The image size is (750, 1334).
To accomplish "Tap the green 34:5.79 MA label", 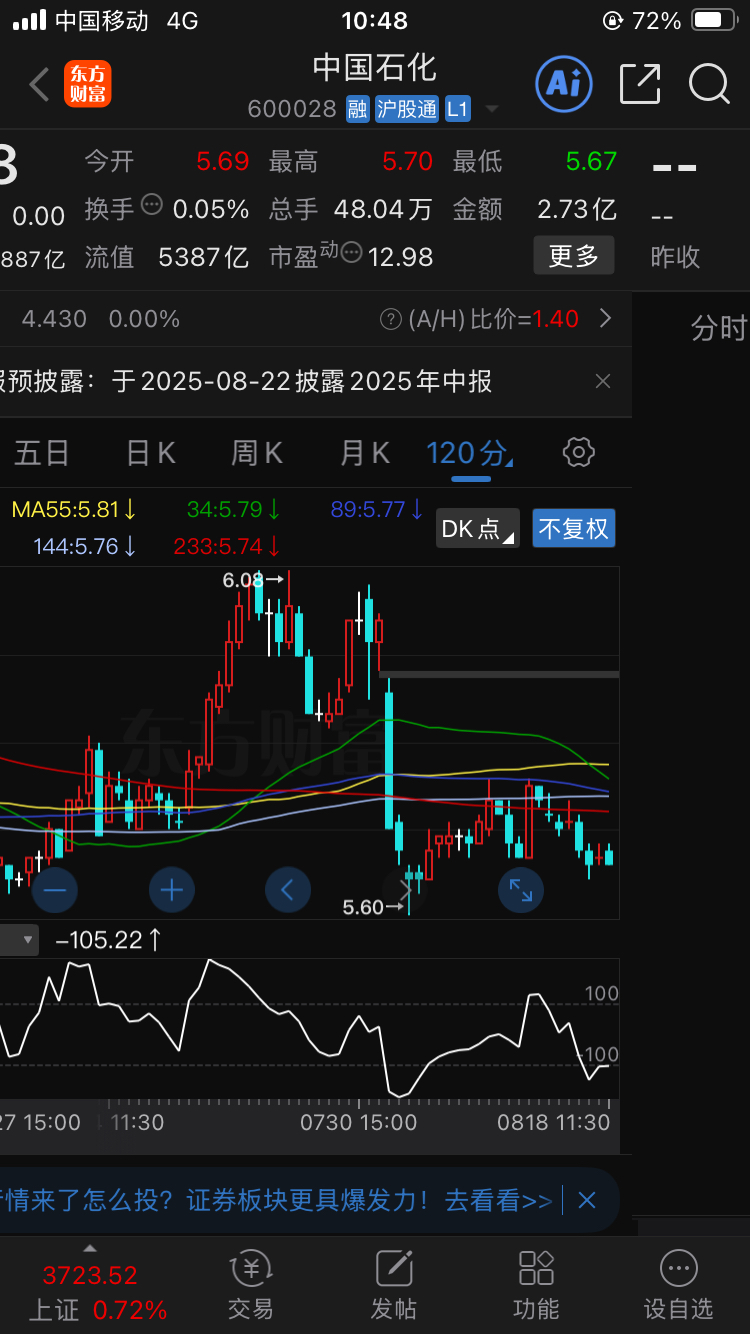I will pos(234,510).
